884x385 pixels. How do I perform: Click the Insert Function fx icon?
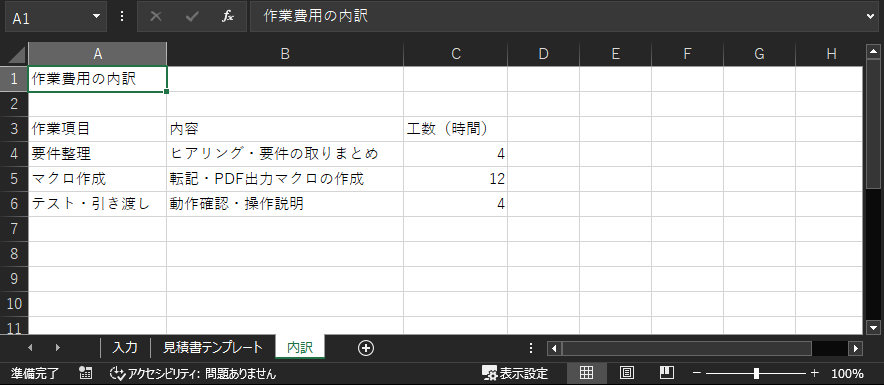(228, 17)
